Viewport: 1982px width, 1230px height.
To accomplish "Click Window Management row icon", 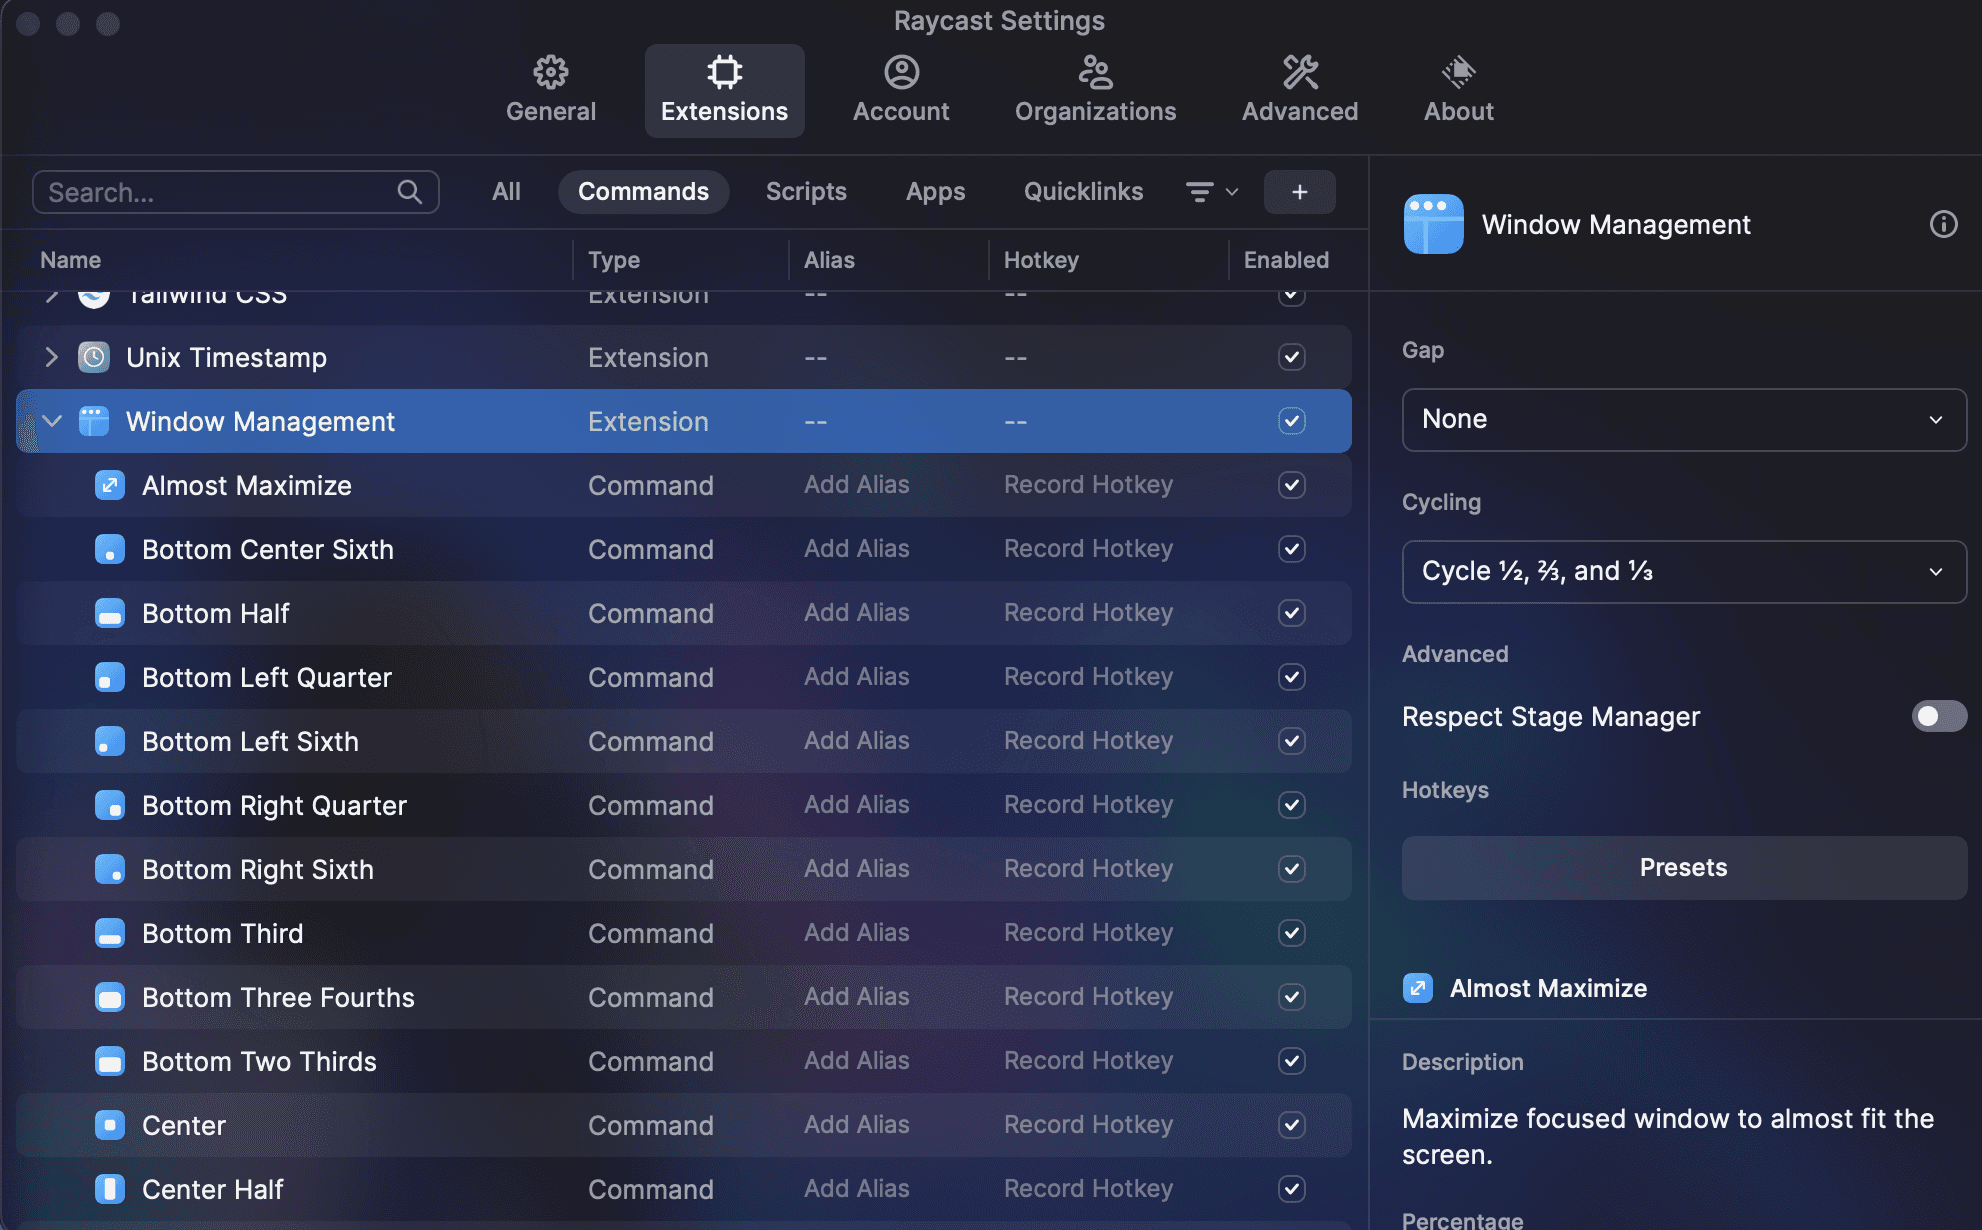I will tap(94, 421).
